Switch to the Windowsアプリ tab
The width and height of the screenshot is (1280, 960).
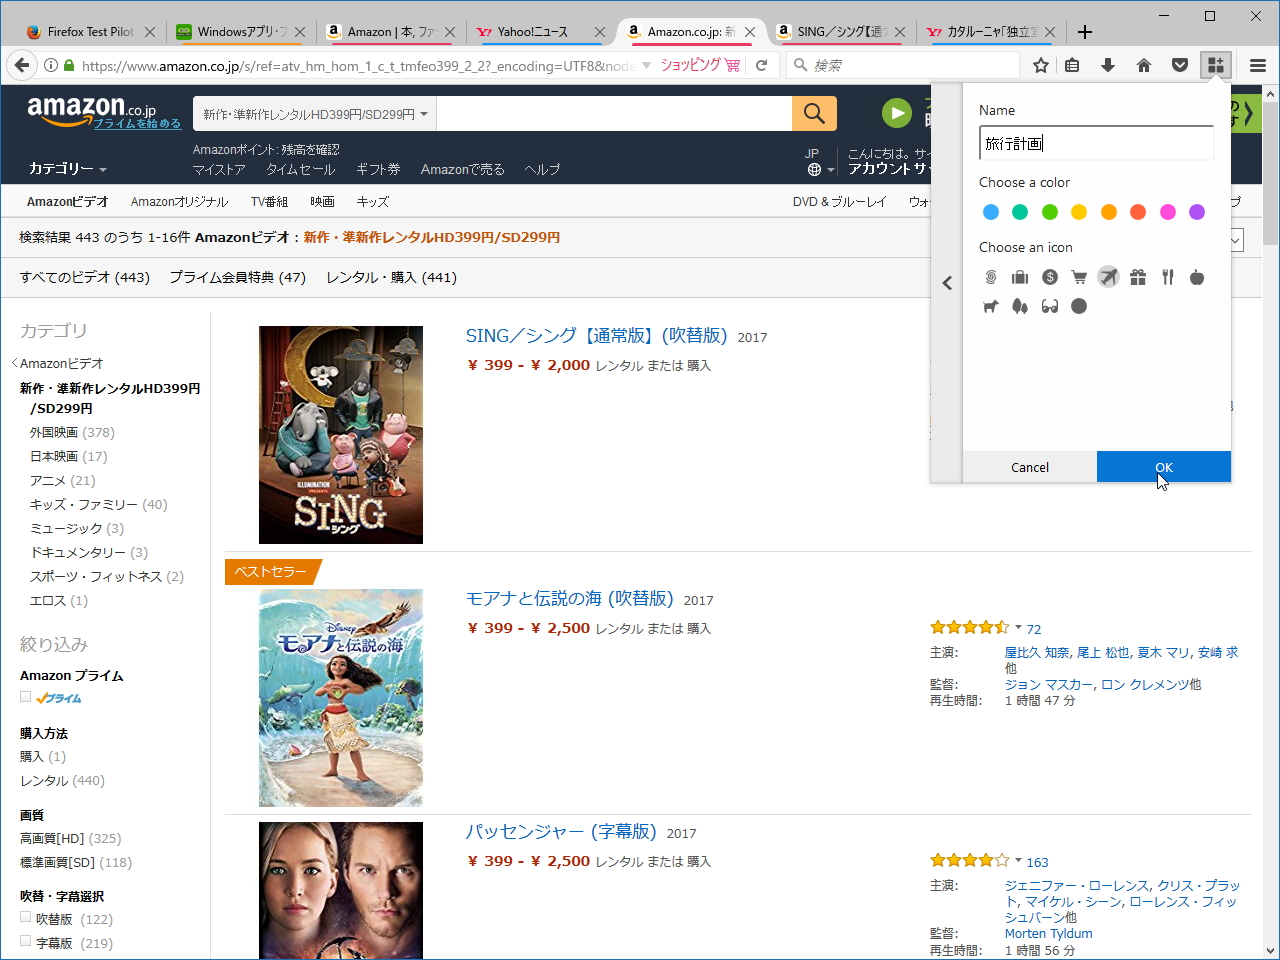pyautogui.click(x=240, y=32)
